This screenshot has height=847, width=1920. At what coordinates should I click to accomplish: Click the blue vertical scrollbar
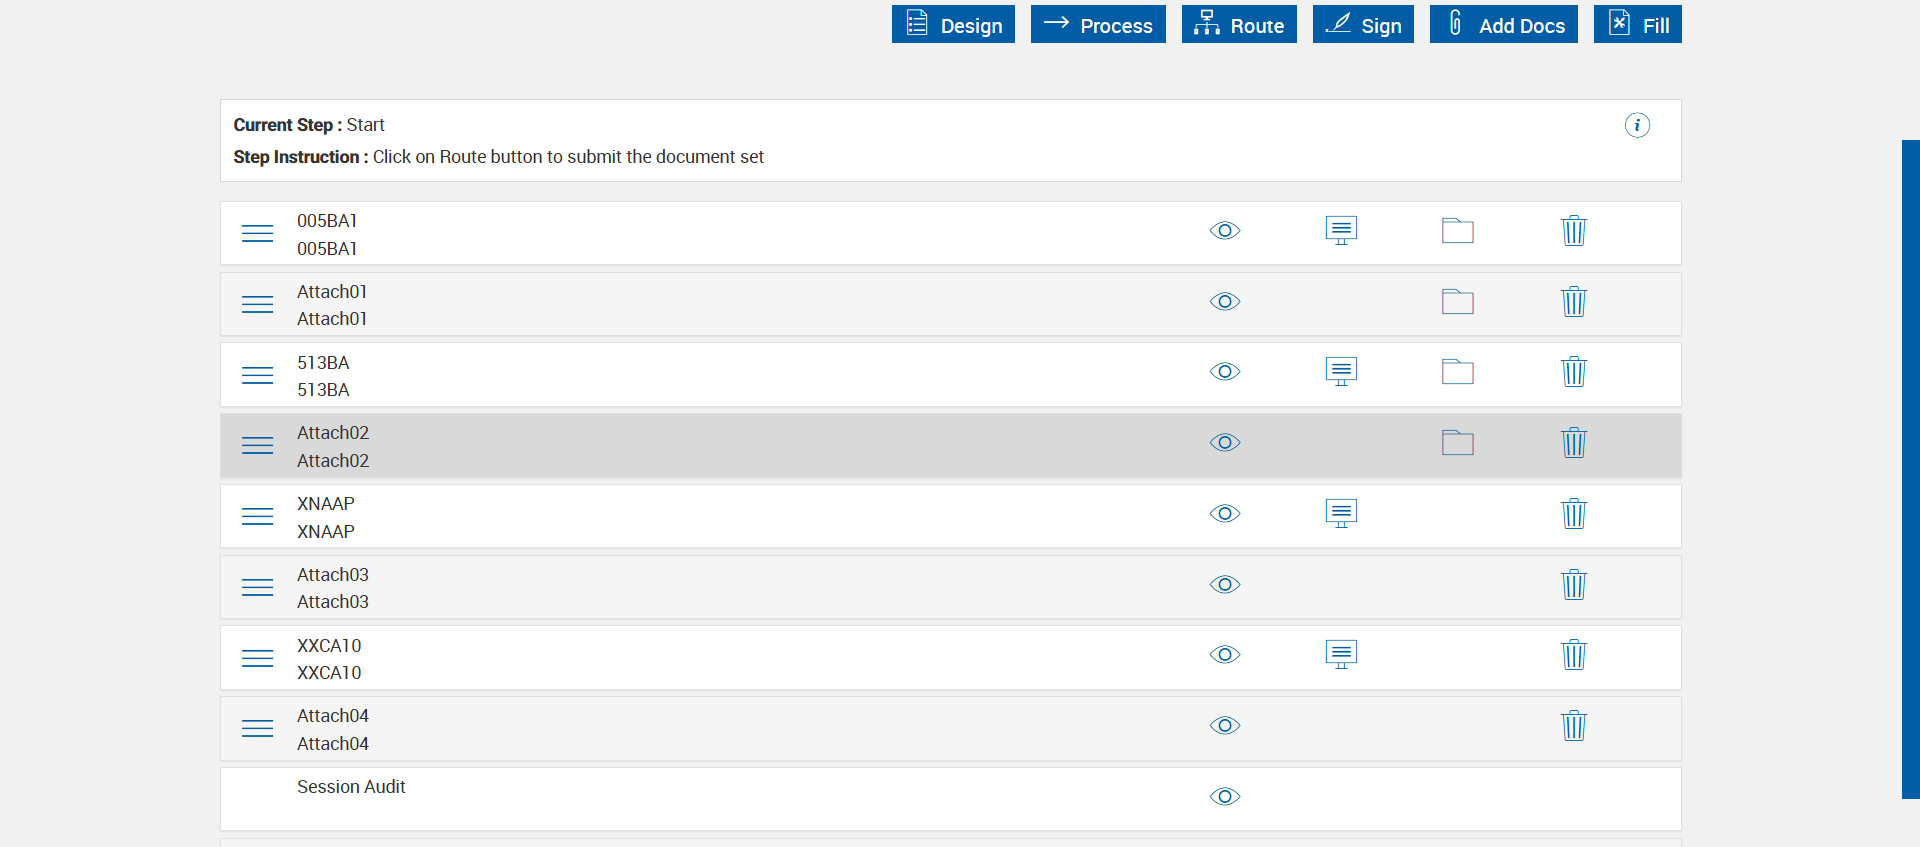click(1910, 469)
